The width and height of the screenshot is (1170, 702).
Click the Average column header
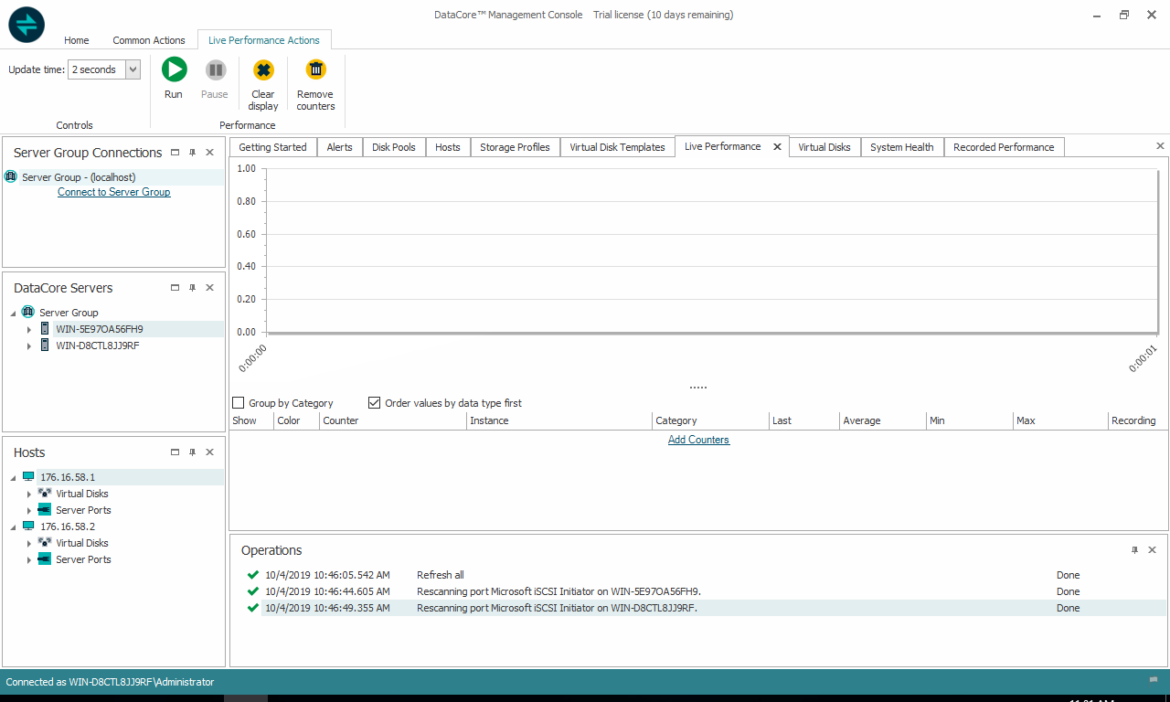coord(883,421)
